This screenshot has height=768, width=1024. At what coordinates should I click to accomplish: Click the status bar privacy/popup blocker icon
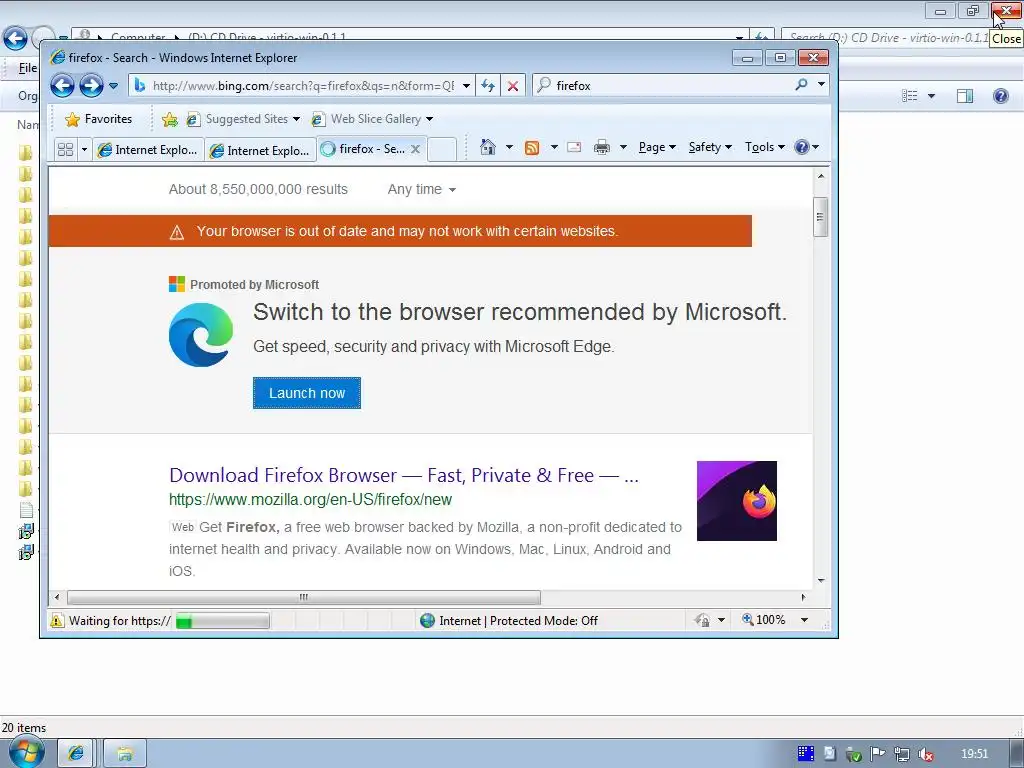tap(702, 620)
